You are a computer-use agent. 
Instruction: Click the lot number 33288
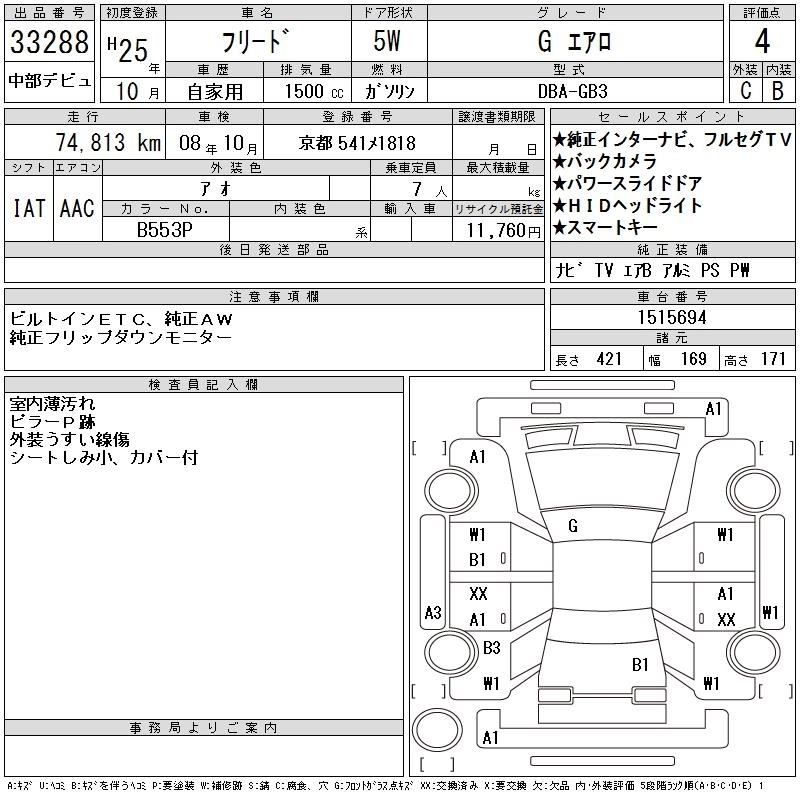click(x=49, y=42)
